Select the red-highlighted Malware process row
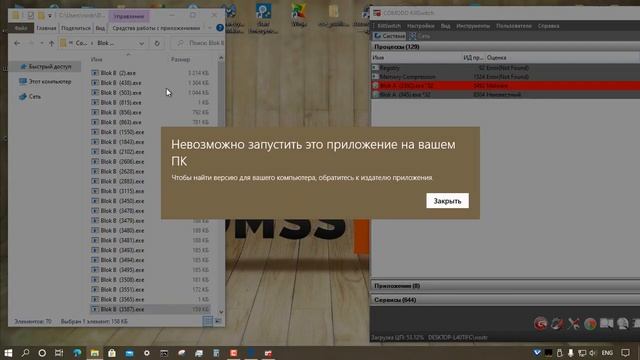 505,86
